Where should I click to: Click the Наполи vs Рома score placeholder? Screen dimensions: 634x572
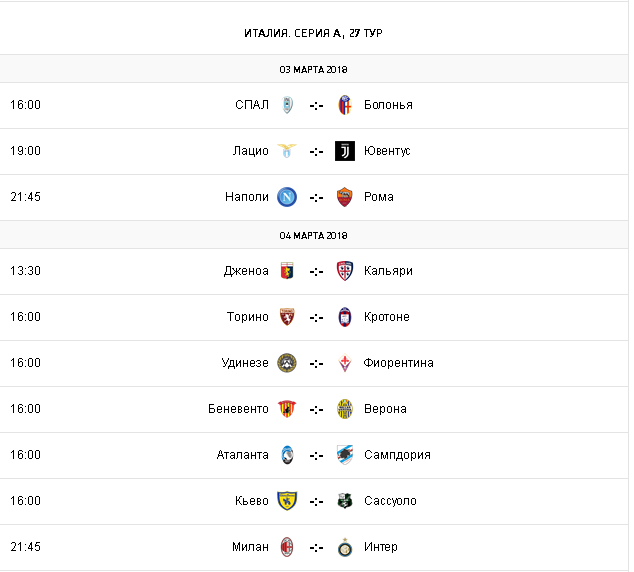tap(316, 197)
